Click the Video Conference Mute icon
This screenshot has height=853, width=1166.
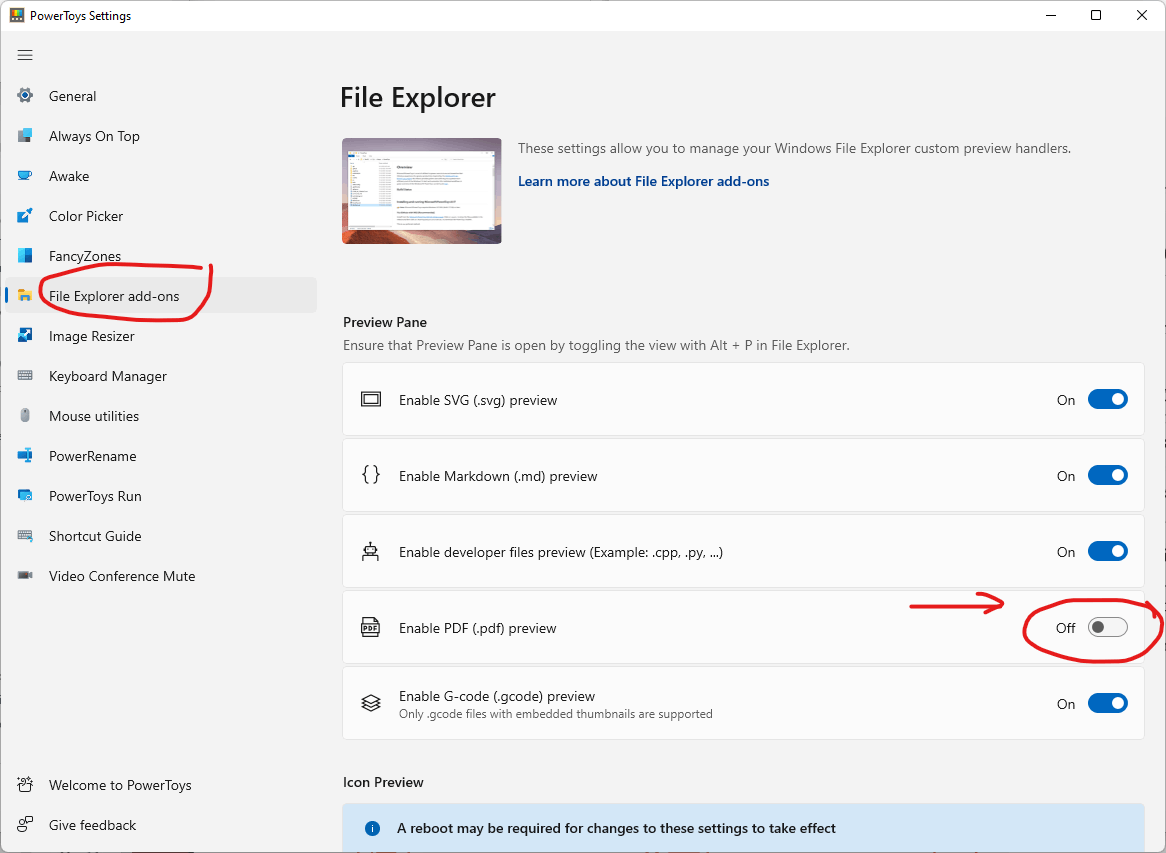point(24,575)
